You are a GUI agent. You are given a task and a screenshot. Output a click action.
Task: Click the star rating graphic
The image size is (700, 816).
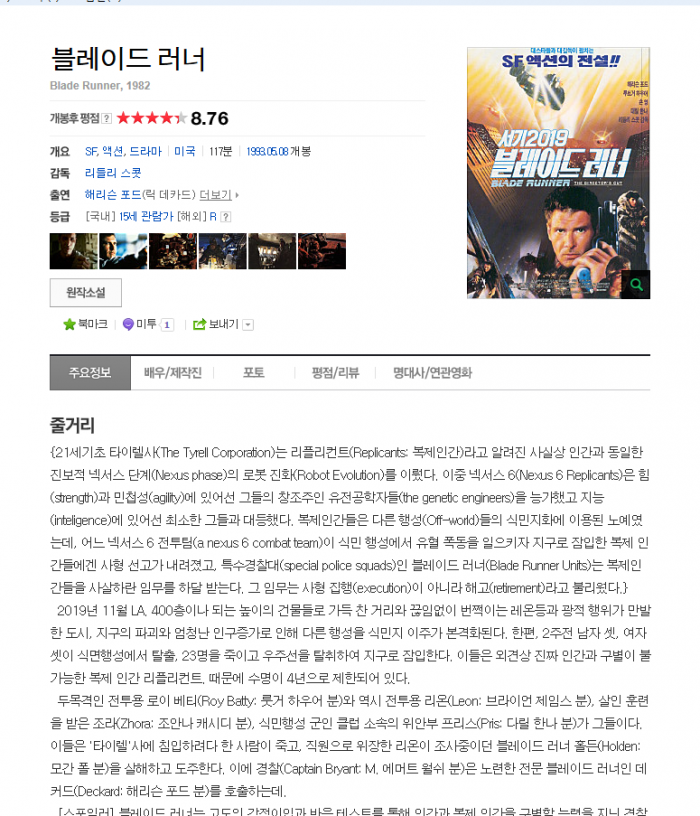[x=151, y=118]
